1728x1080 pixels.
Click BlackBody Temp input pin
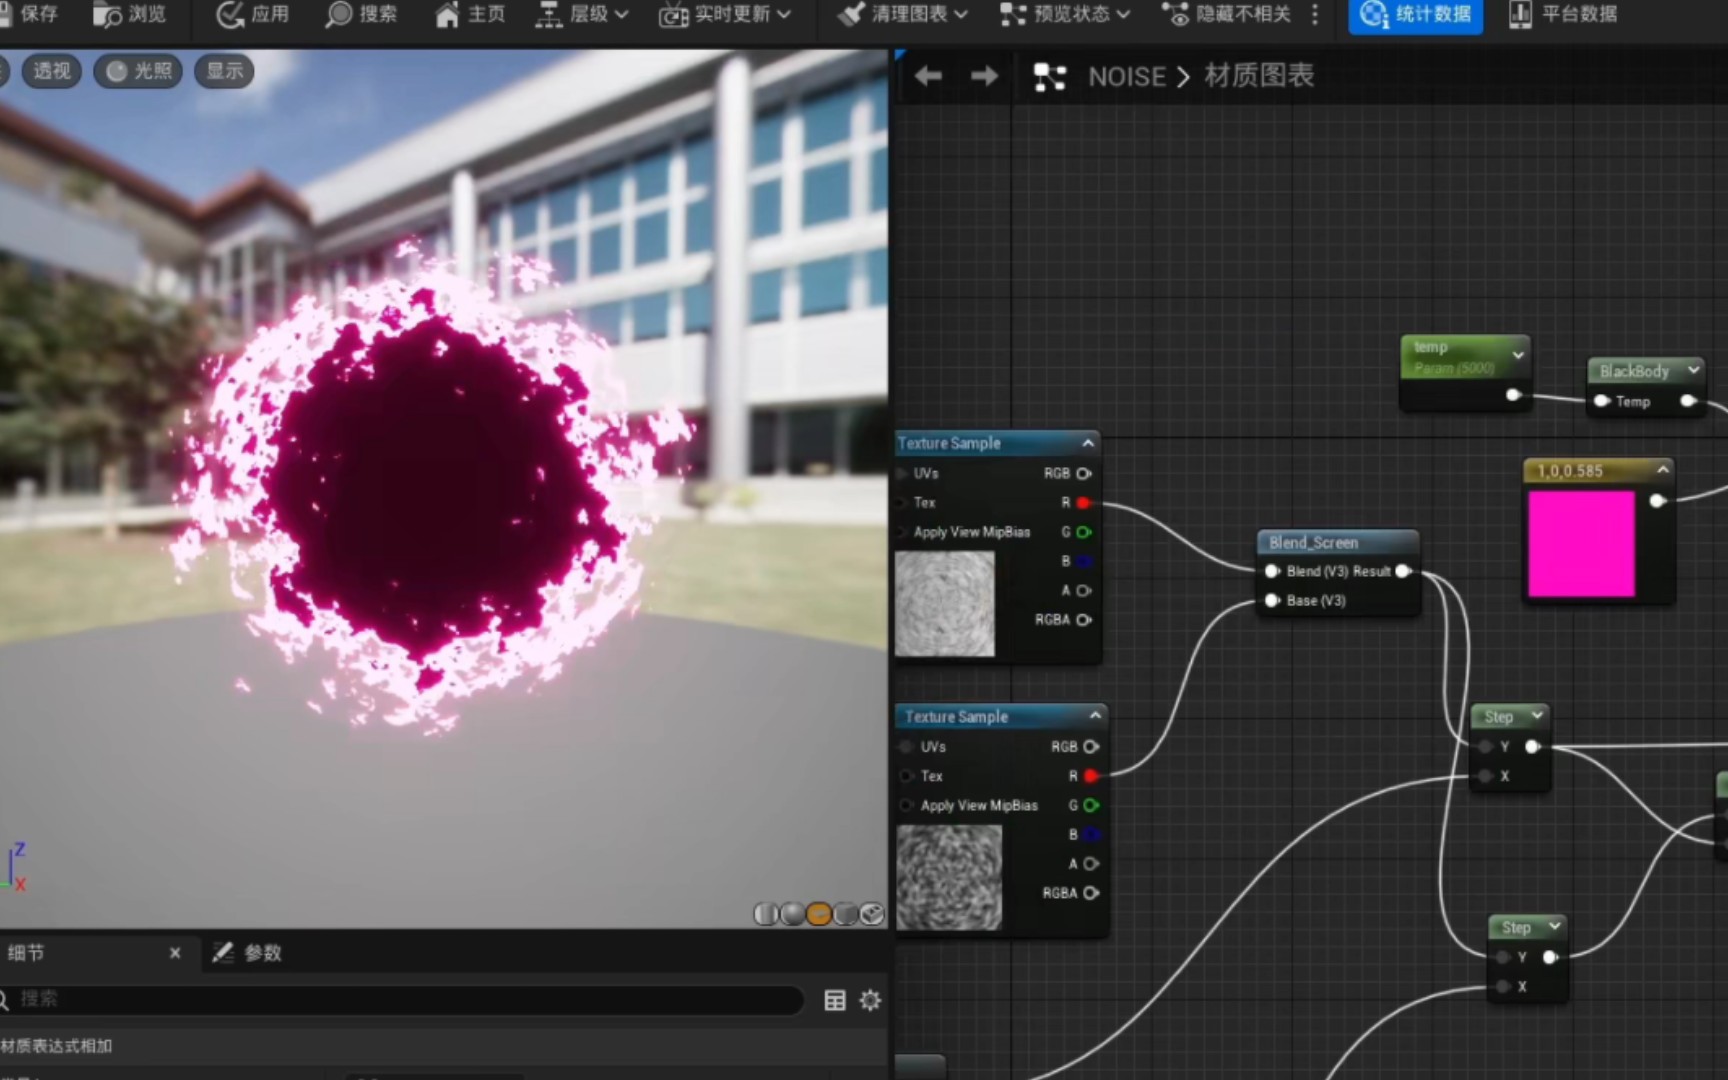pos(1602,401)
